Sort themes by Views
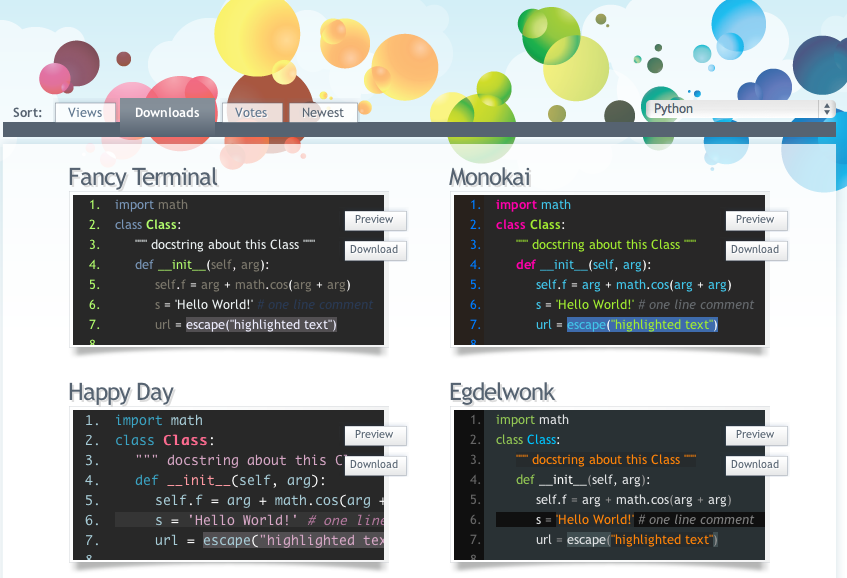Screen dimensions: 847x578 (x=85, y=112)
